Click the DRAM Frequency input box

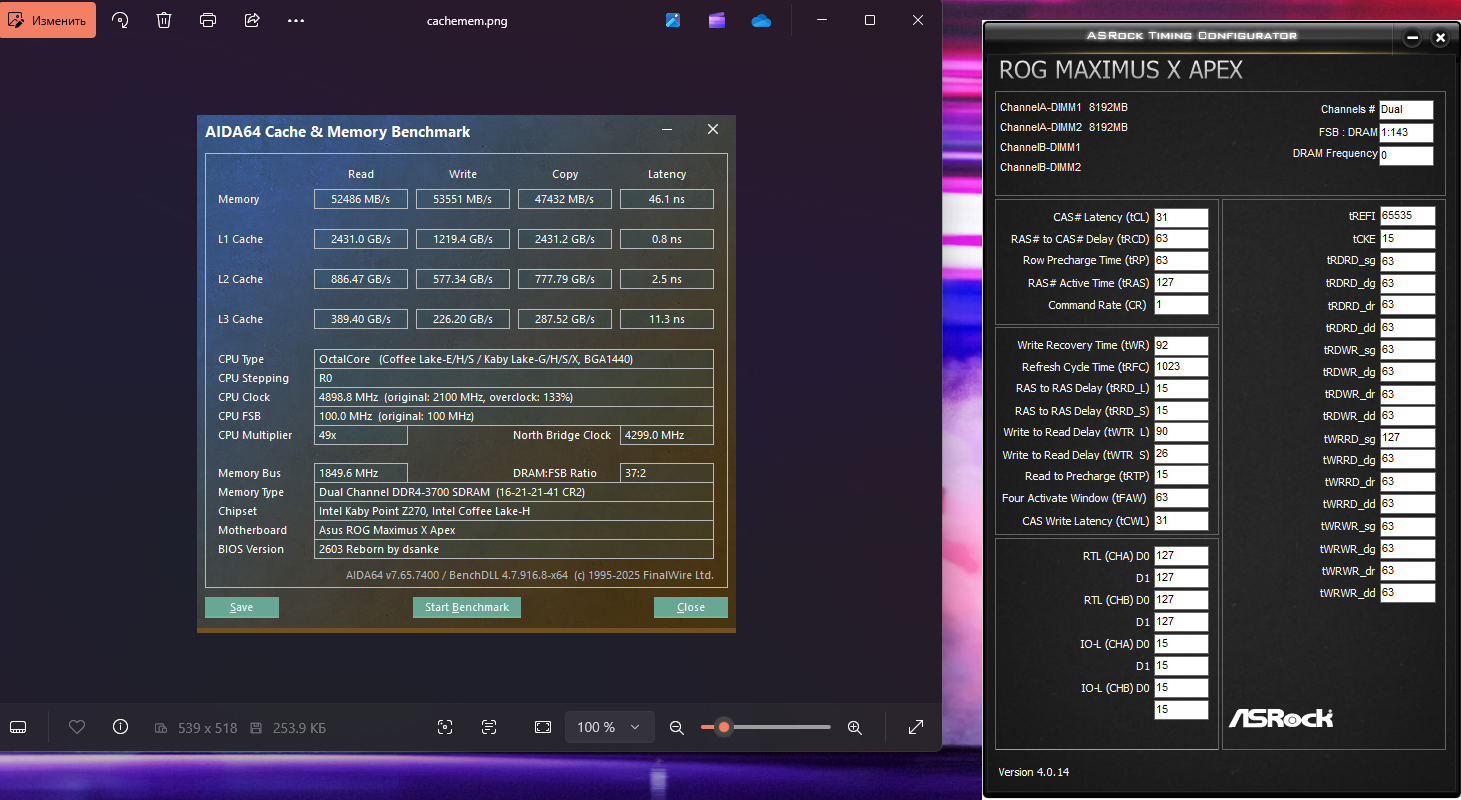(1406, 156)
